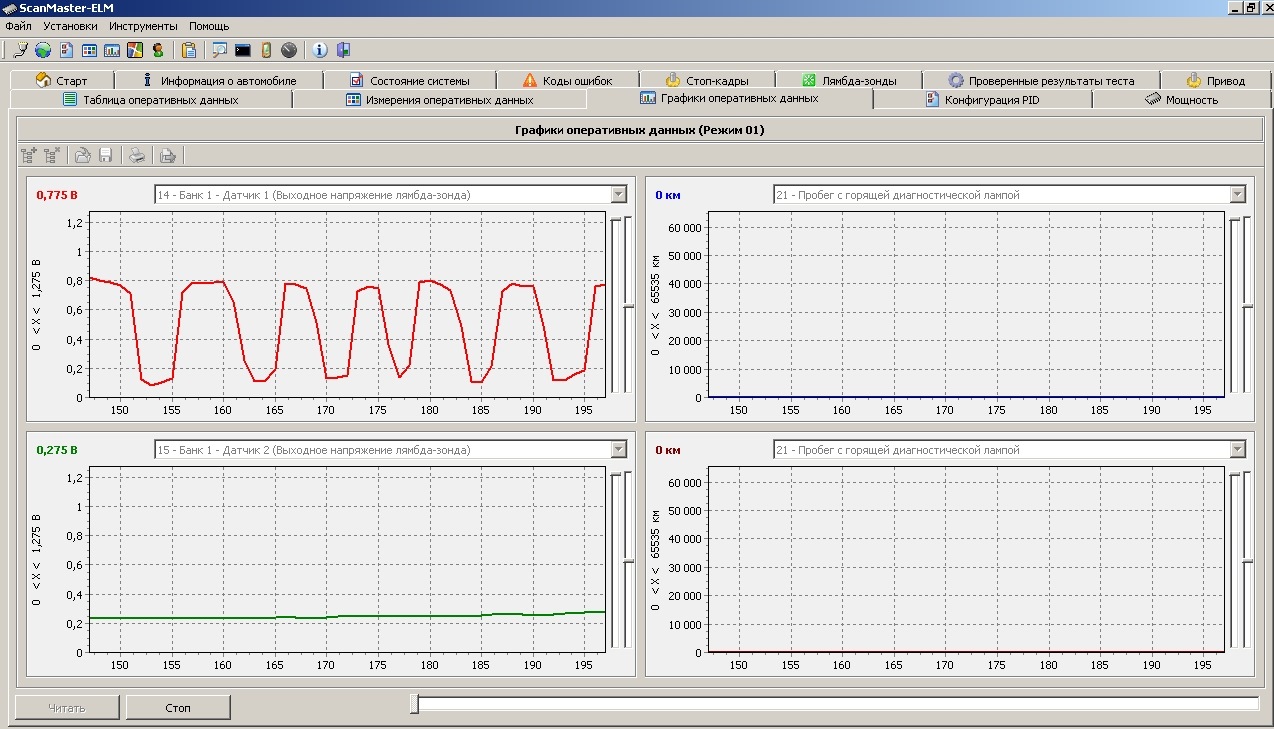Click the user person toolbar icon
This screenshot has width=1274, height=729.
click(x=158, y=50)
